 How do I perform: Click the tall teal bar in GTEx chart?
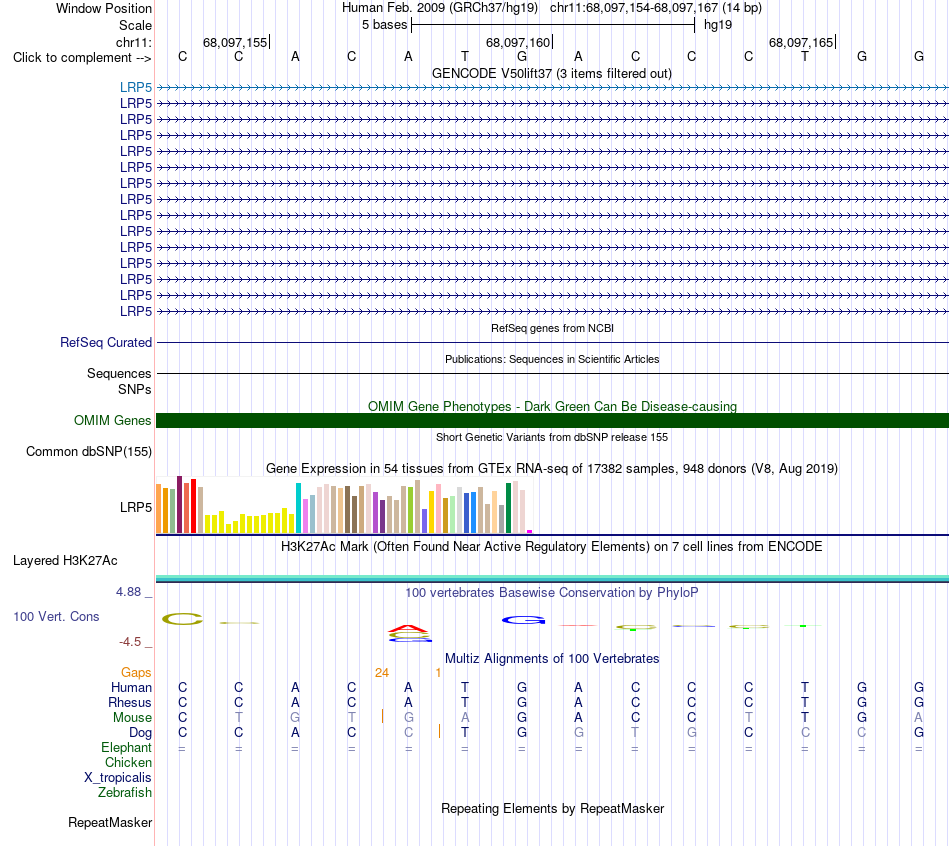tap(299, 508)
